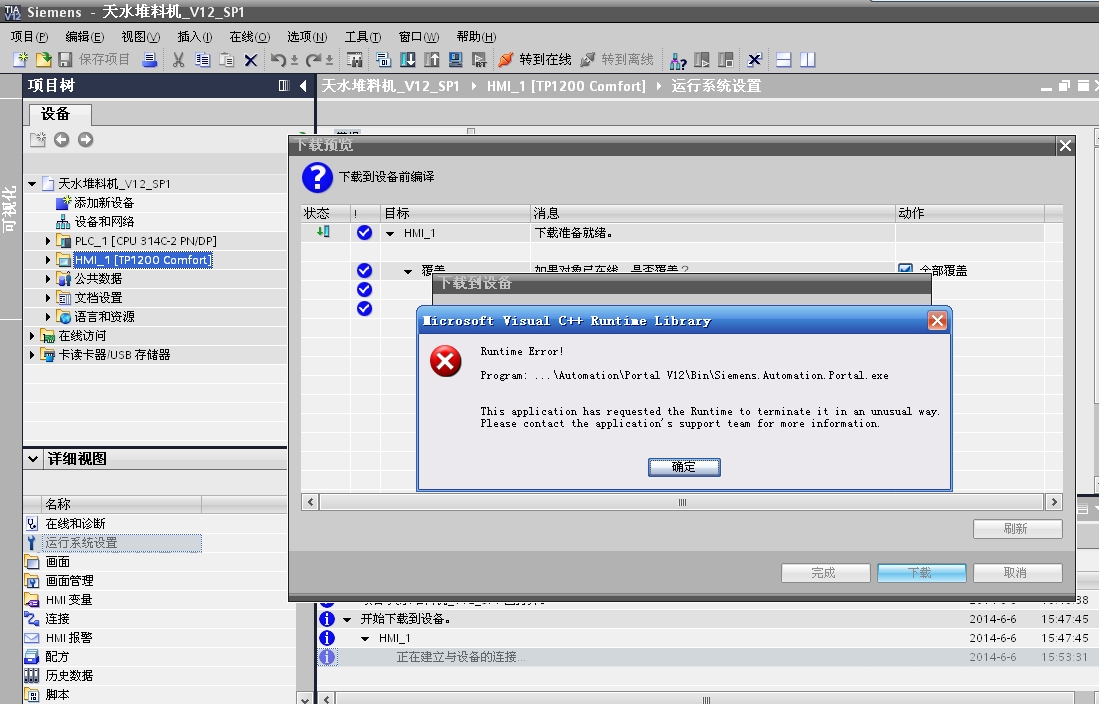The width and height of the screenshot is (1099, 704).
Task: Click left scroll arrow in download preview
Action: [310, 502]
